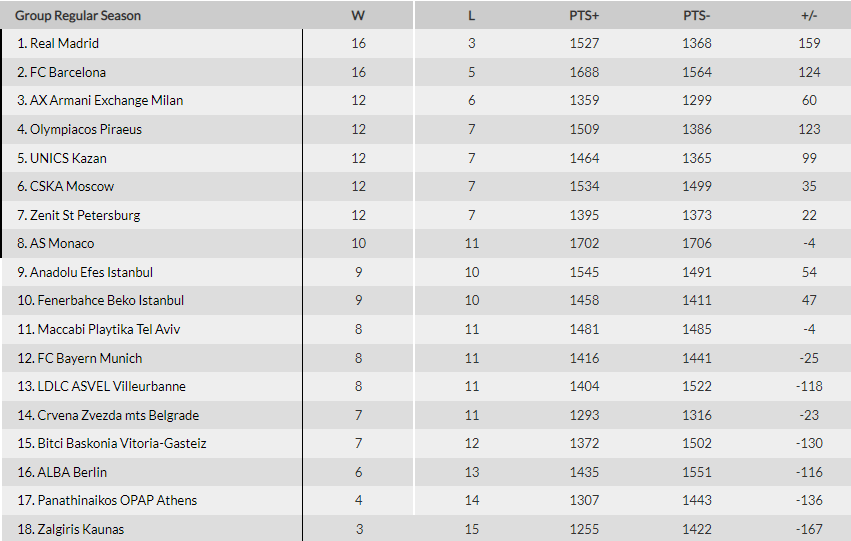Screen dimensions: 851x541
Task: Click the Real Madrid team name
Action: [65, 44]
